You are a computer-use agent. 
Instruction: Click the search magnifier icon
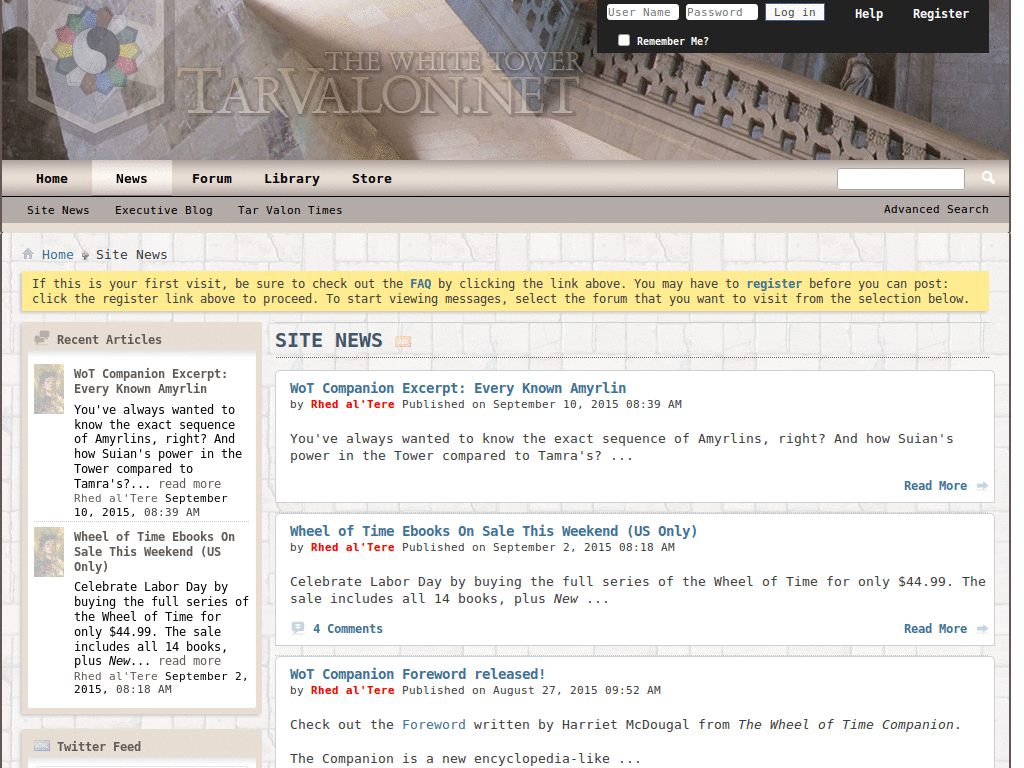coord(988,178)
